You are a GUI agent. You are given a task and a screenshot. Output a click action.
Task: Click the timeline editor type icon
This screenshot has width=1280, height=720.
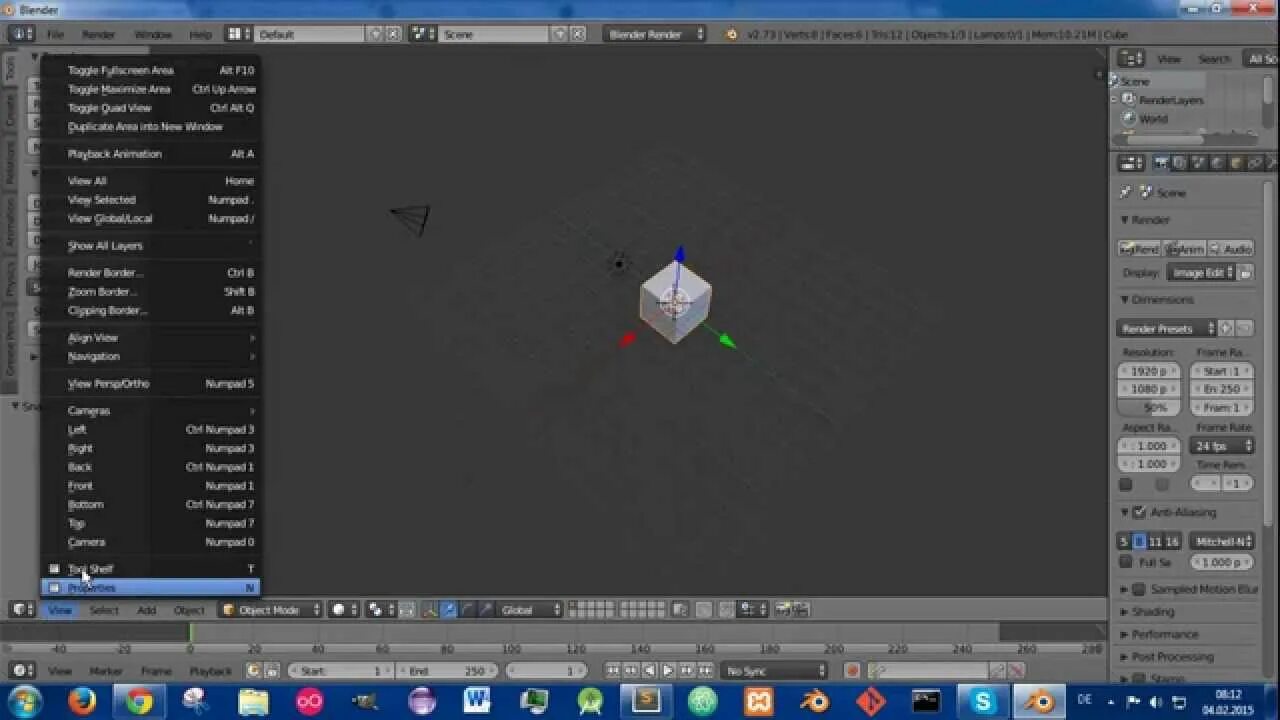tap(22, 671)
